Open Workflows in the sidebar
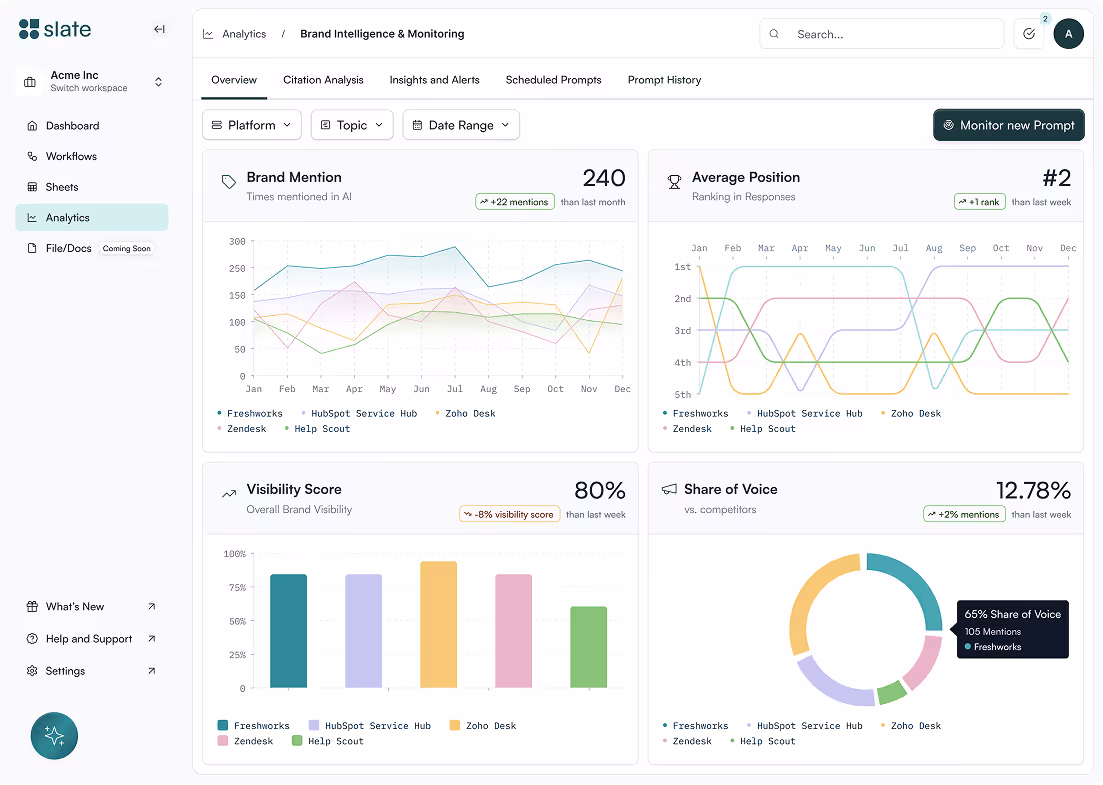1103x785 pixels. (x=91, y=156)
